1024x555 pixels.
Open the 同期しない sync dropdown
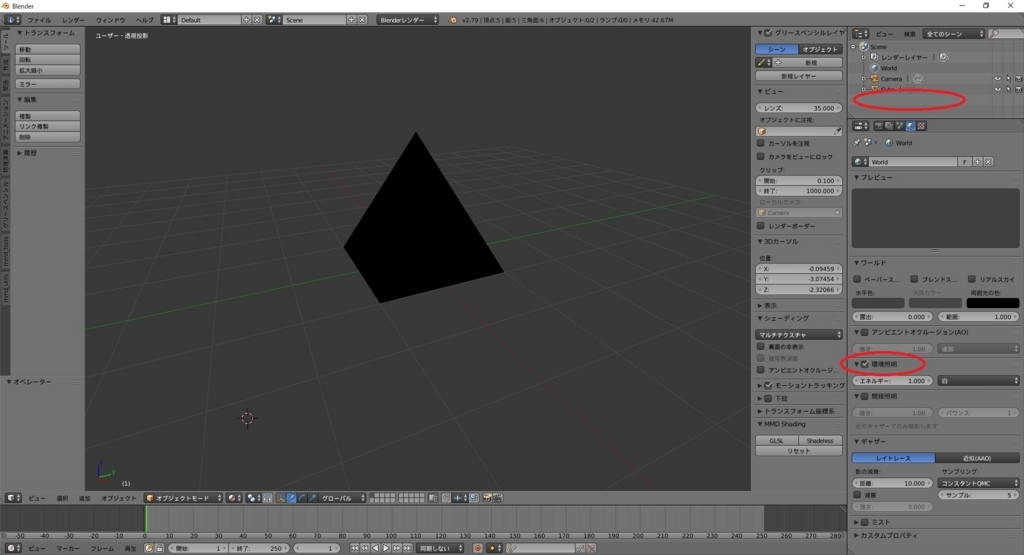click(x=440, y=548)
